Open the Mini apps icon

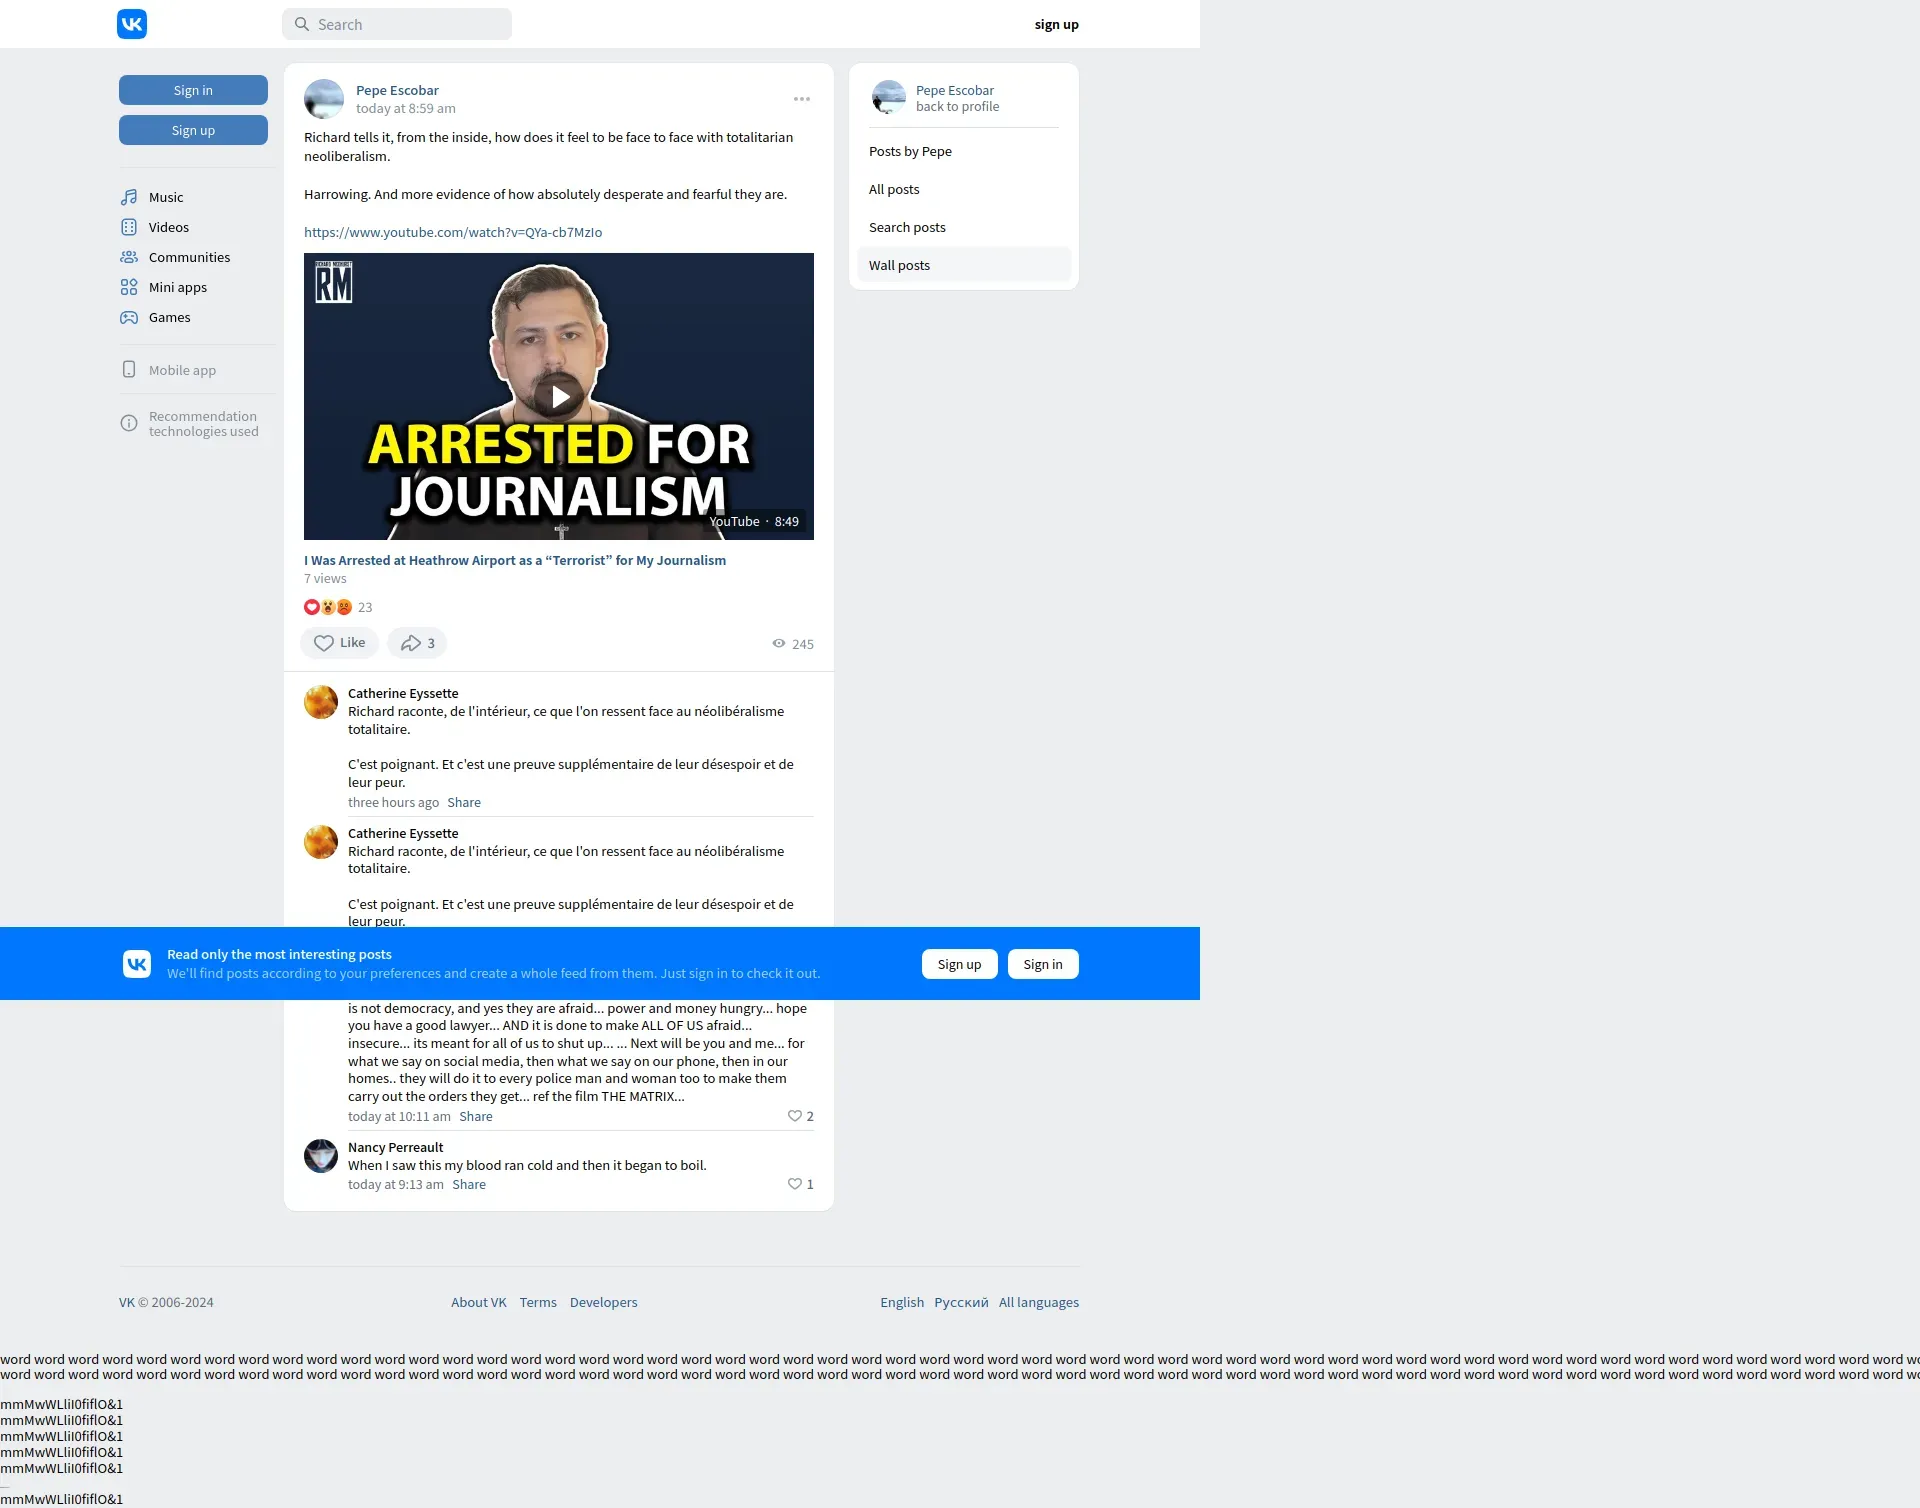129,287
